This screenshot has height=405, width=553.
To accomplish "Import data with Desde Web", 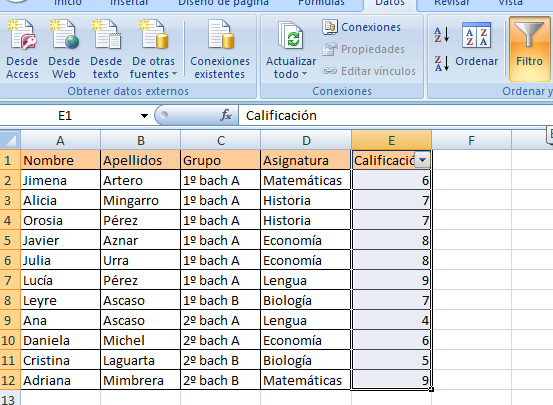I will [64, 50].
